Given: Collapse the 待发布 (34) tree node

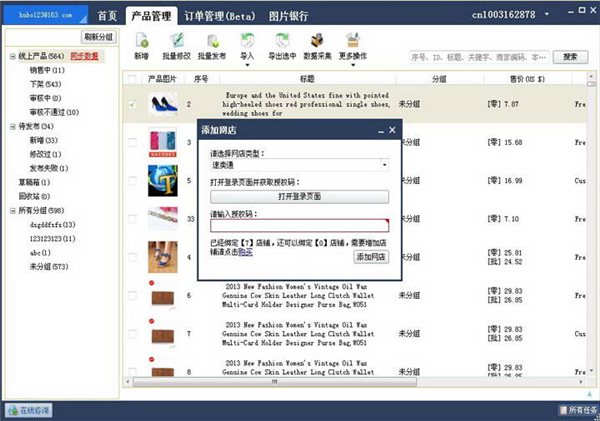Looking at the screenshot, I should pyautogui.click(x=13, y=126).
